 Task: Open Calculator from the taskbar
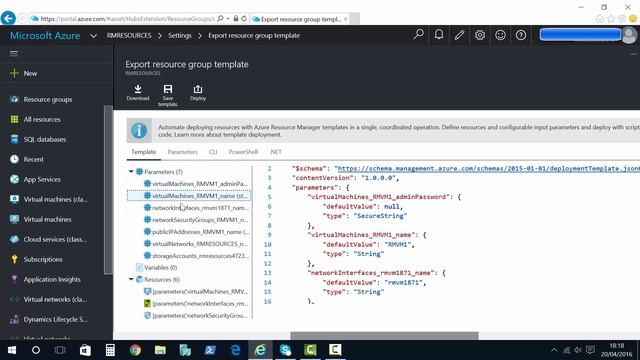(110, 350)
